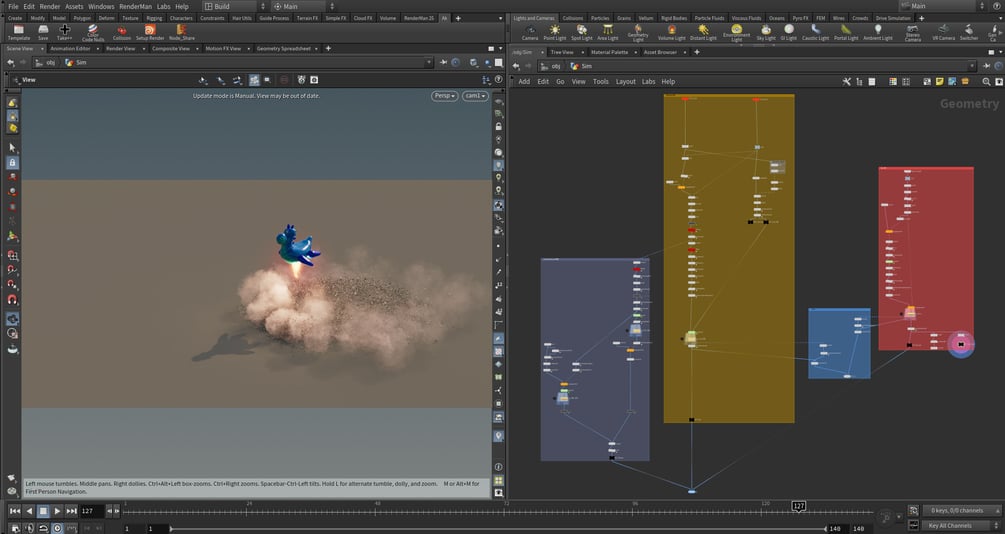Click the range slider end handle near 140
This screenshot has width=1005, height=534.
[x=825, y=528]
